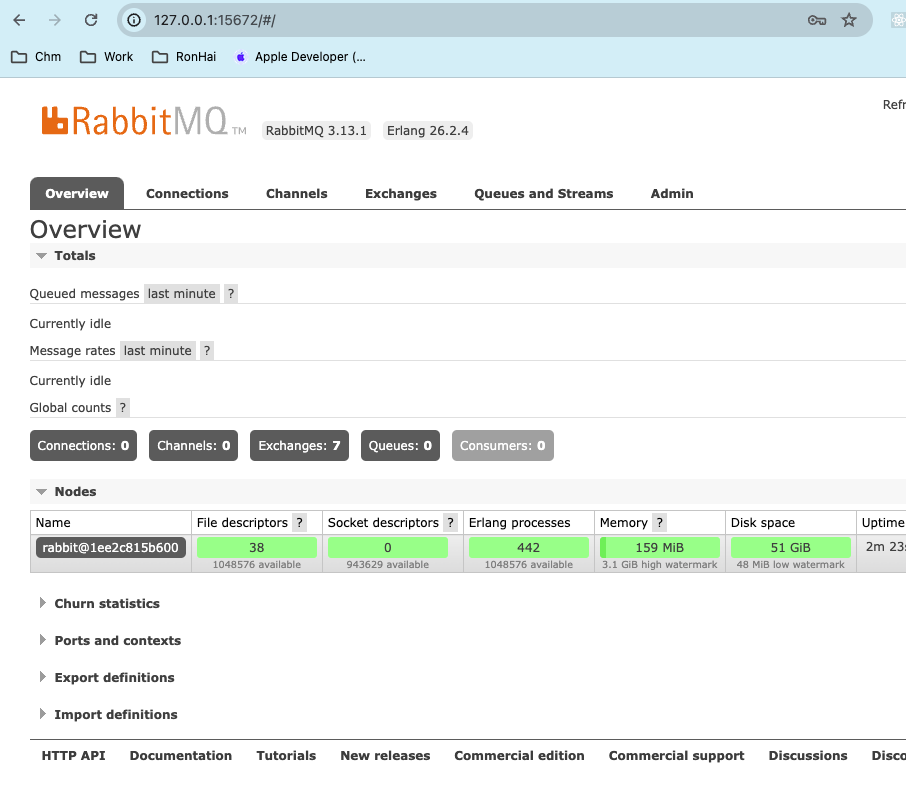
Task: Reload the page with the refresh icon
Action: pyautogui.click(x=91, y=20)
